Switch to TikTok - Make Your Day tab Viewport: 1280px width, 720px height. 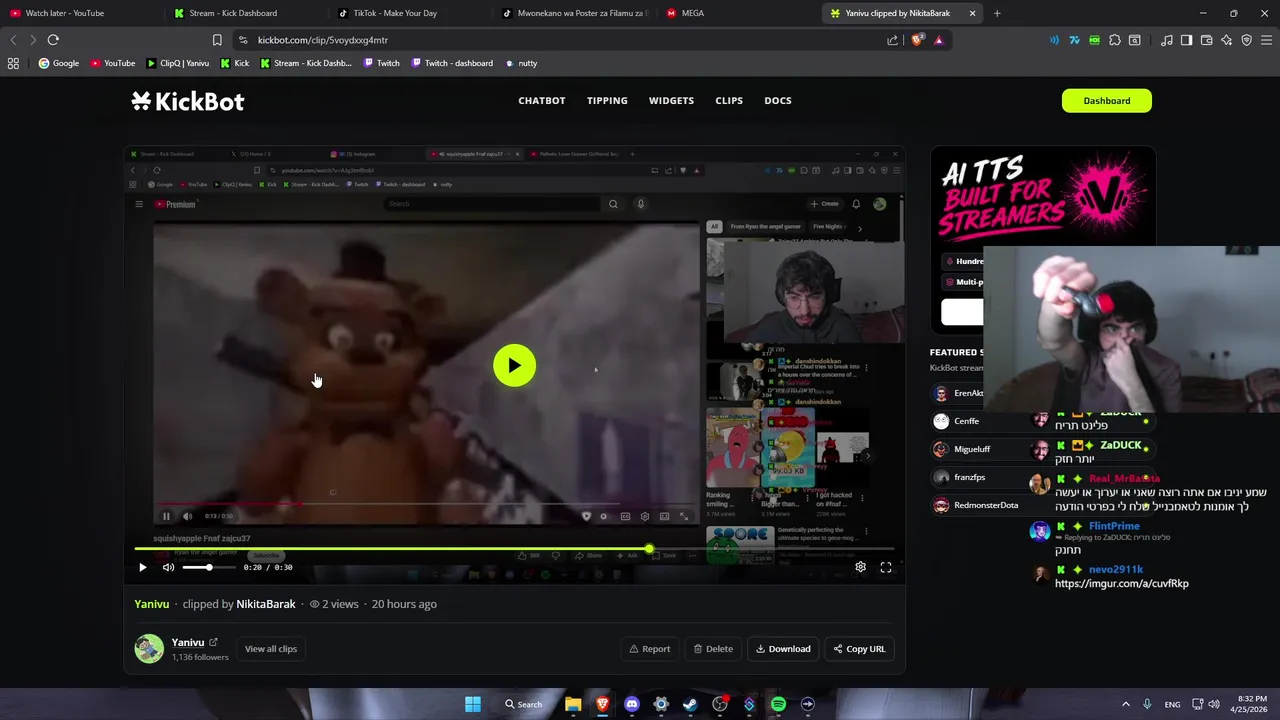pyautogui.click(x=395, y=13)
